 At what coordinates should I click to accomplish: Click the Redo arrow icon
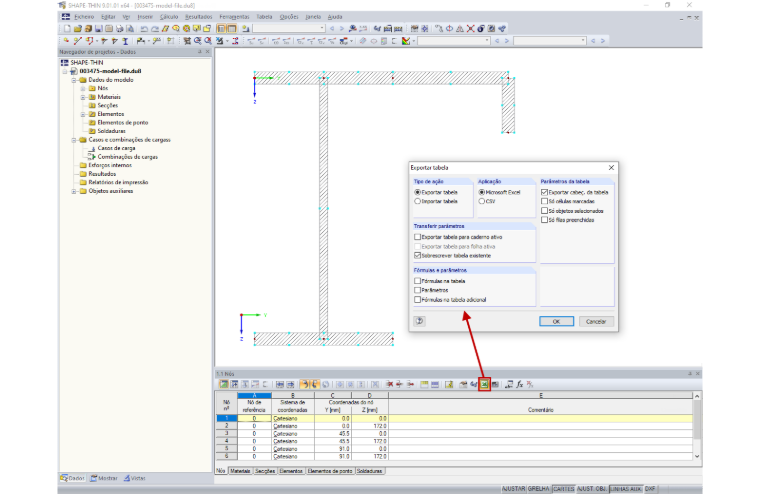coord(155,29)
